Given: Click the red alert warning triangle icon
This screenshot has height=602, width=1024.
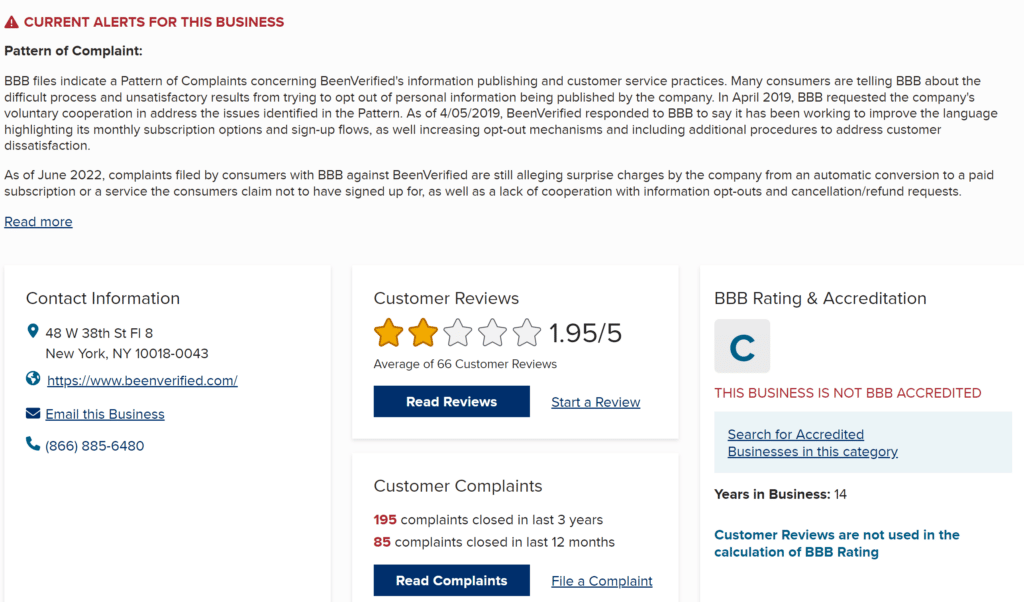Looking at the screenshot, I should pos(11,22).
